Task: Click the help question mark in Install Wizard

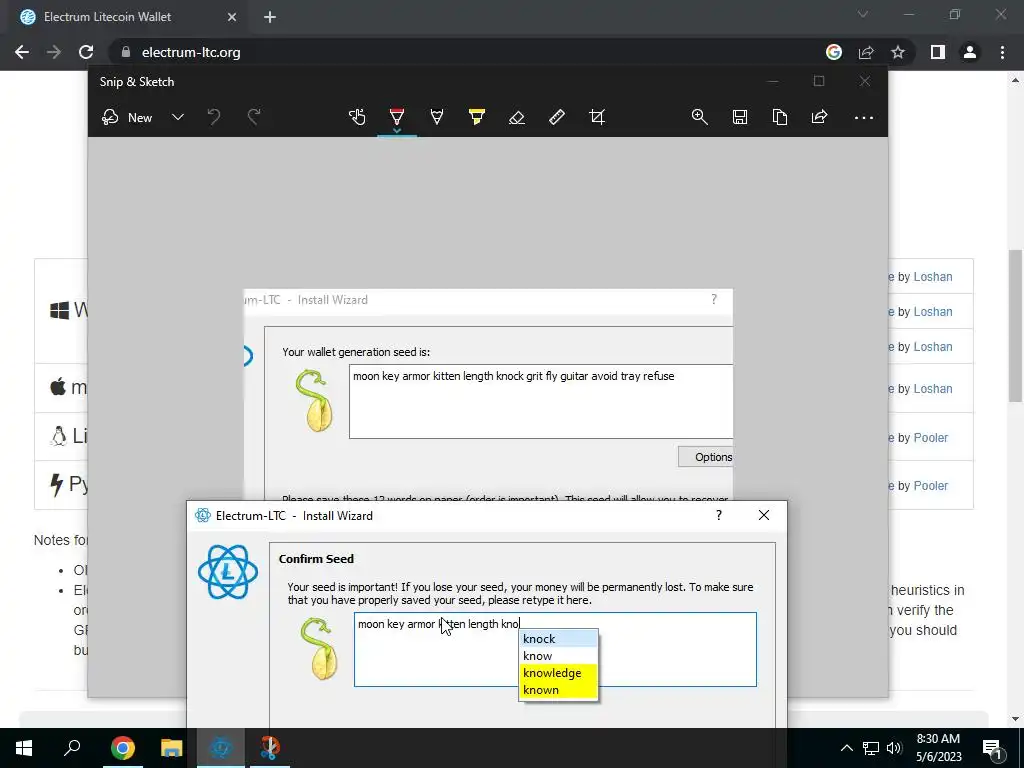Action: [x=719, y=515]
